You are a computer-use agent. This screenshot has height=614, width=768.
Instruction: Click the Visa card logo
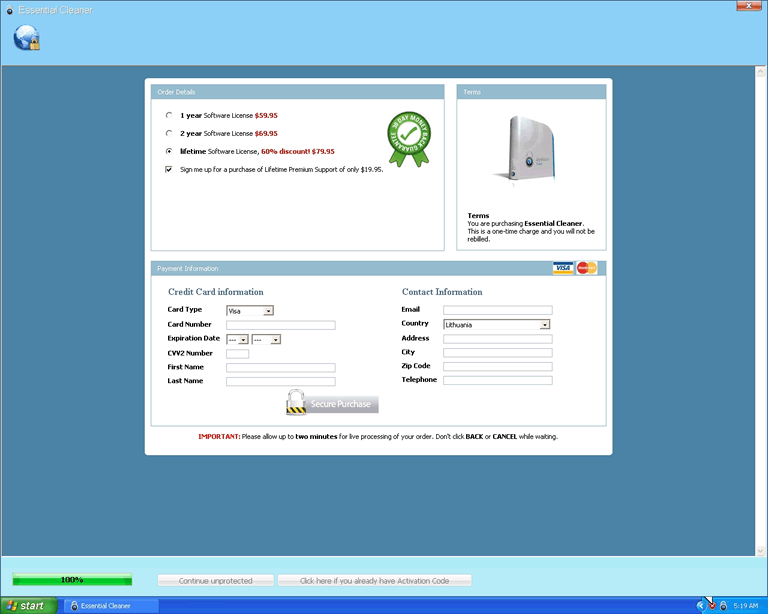click(563, 268)
